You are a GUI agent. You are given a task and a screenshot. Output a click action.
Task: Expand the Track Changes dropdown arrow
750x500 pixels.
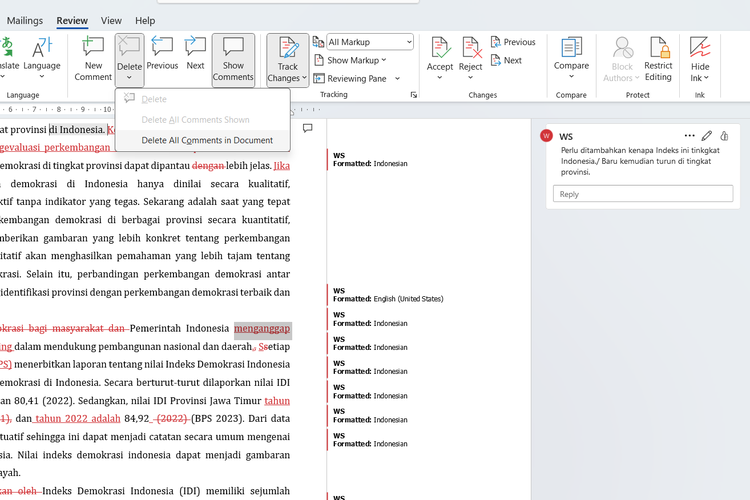click(x=304, y=78)
